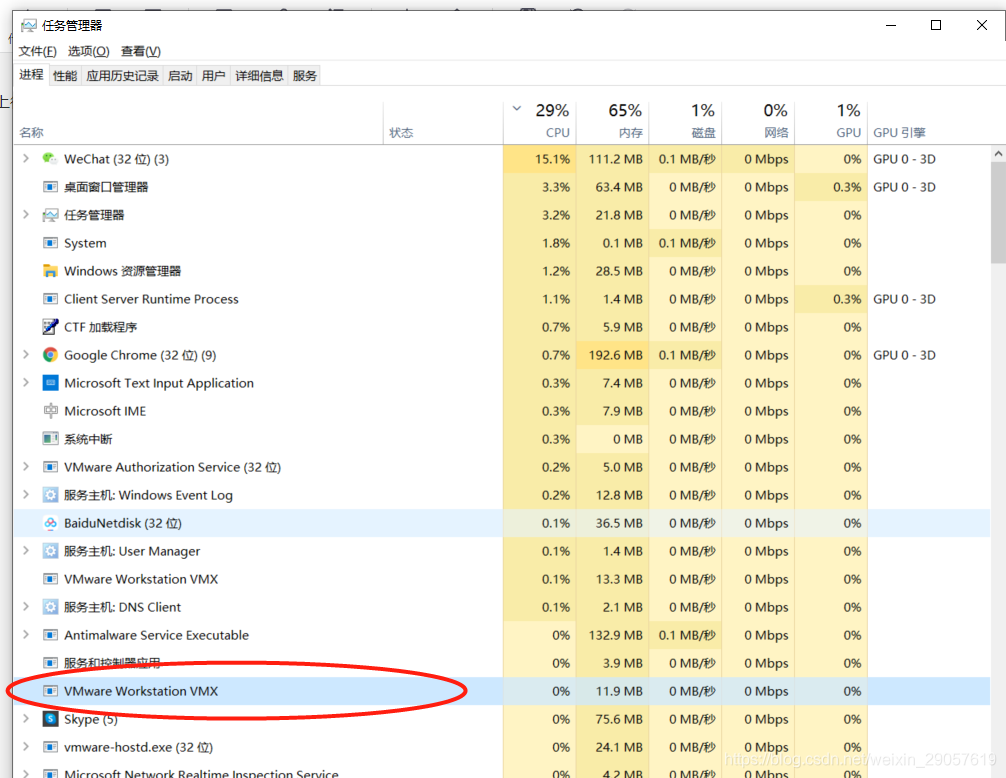Sort by the GPU percentage column header
Image resolution: width=1006 pixels, height=778 pixels.
831,121
